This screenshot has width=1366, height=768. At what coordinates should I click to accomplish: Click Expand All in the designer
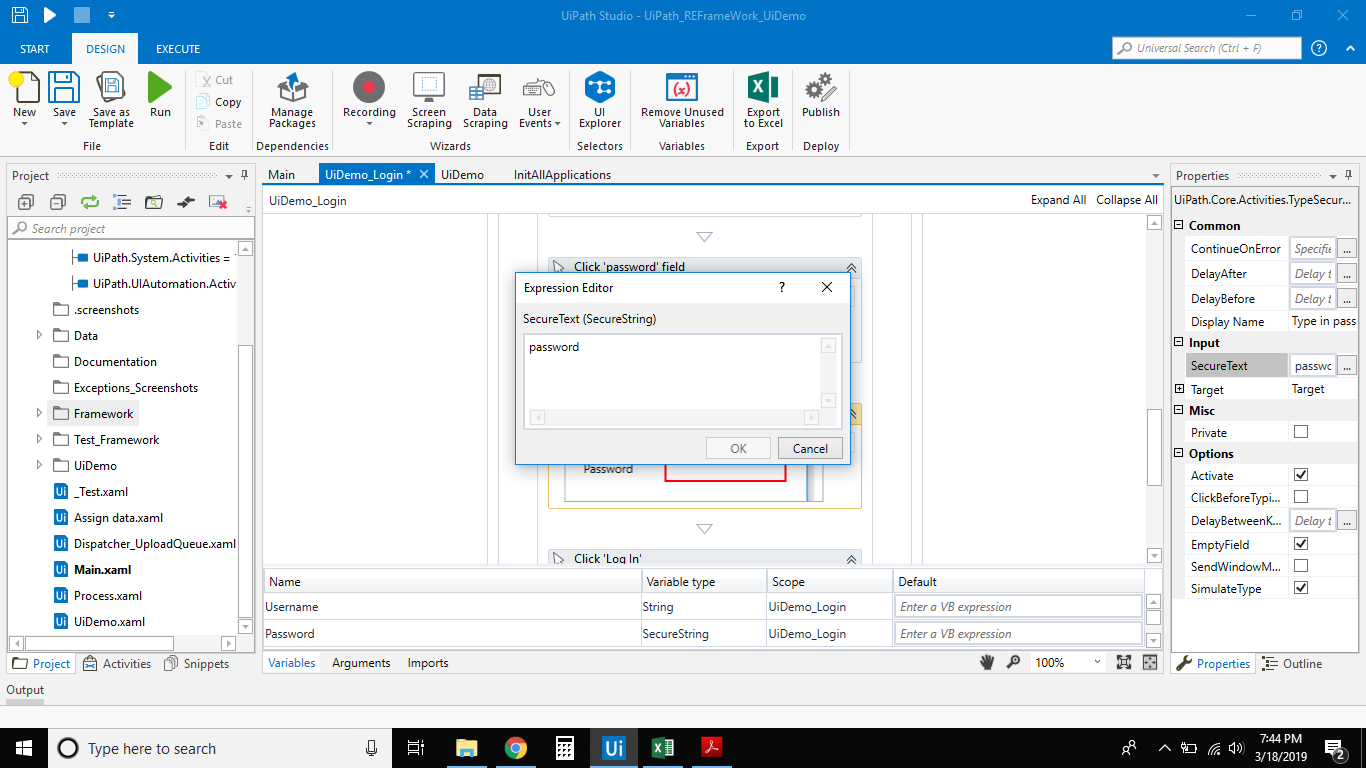click(1058, 200)
